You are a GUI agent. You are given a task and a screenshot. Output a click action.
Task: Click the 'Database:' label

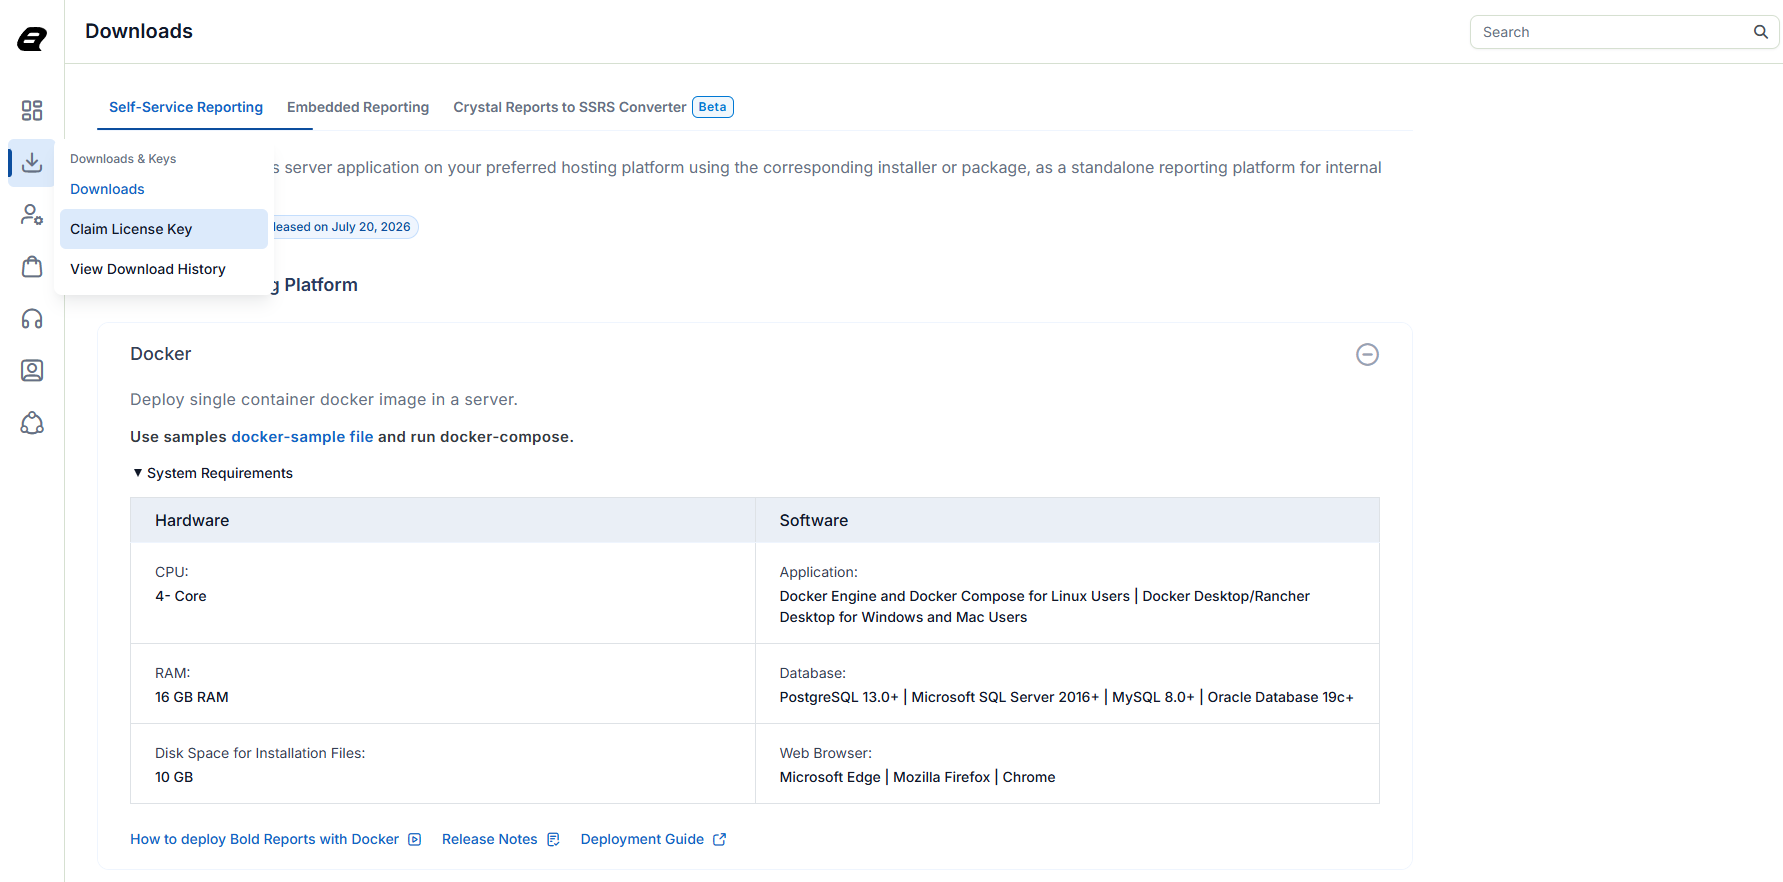[x=813, y=673]
